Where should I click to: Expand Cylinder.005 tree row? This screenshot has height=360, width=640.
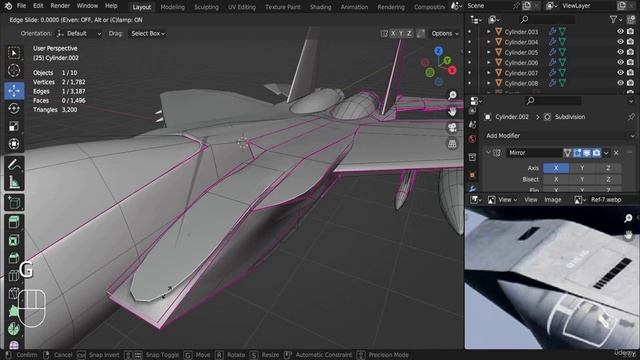tap(489, 52)
